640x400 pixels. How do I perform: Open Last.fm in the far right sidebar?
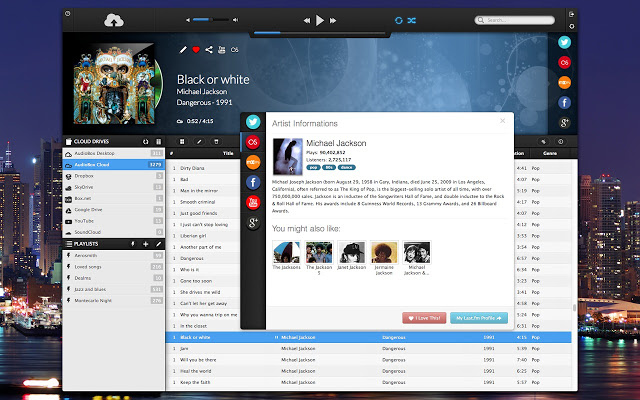point(564,62)
